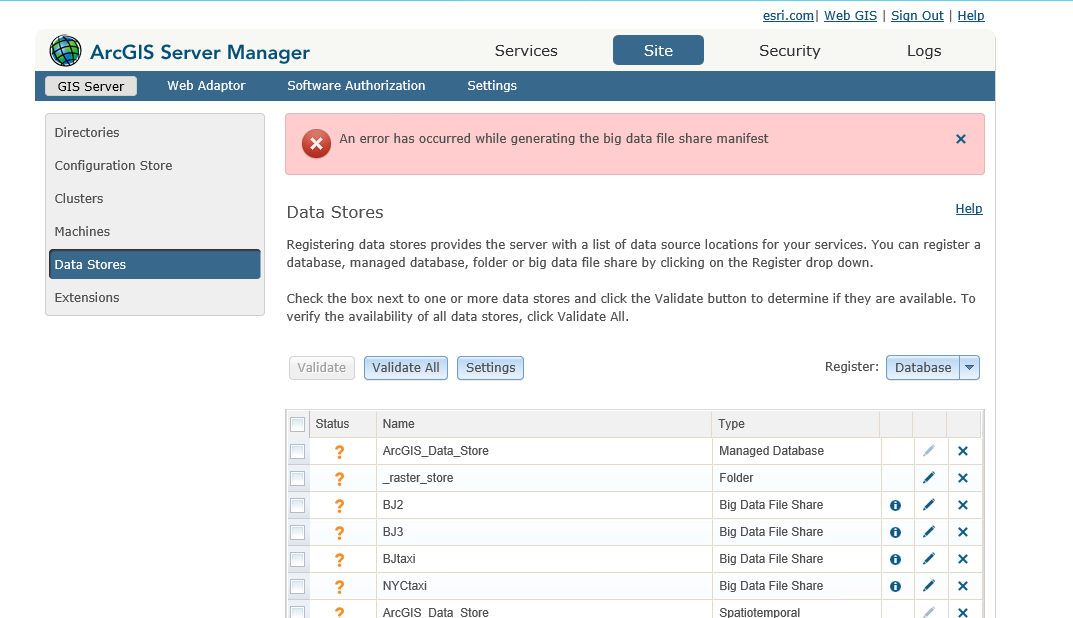This screenshot has width=1073, height=618.
Task: Click the top-right Help link
Action: coord(970,16)
